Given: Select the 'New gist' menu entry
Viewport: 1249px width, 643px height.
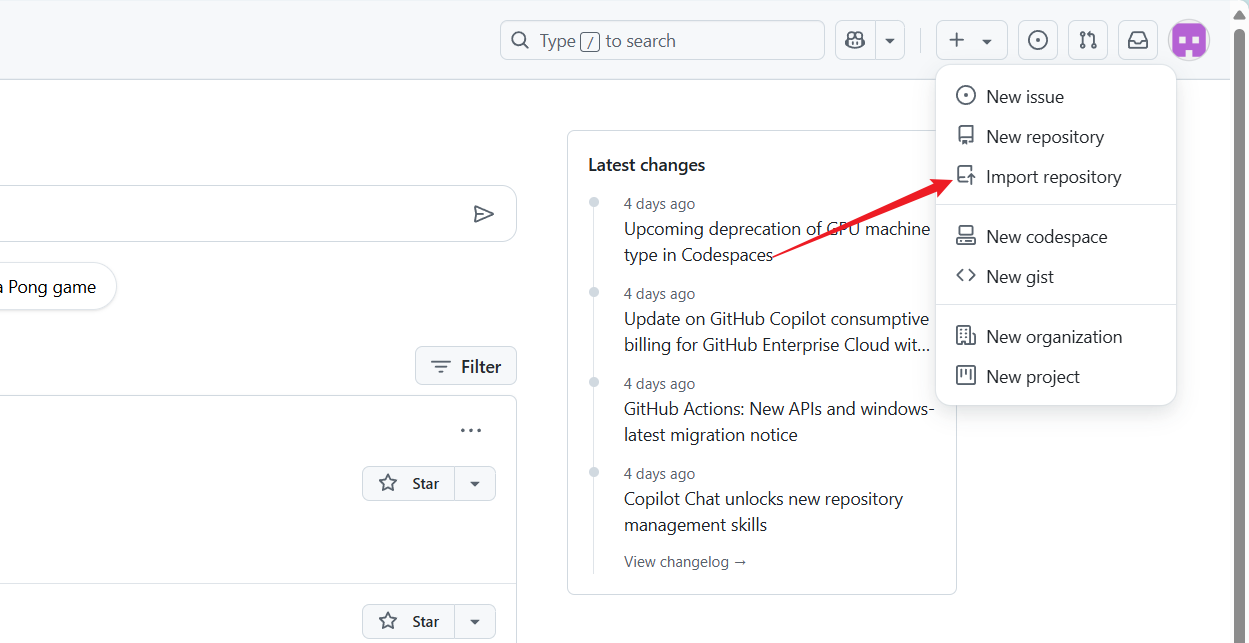Looking at the screenshot, I should (x=1056, y=277).
